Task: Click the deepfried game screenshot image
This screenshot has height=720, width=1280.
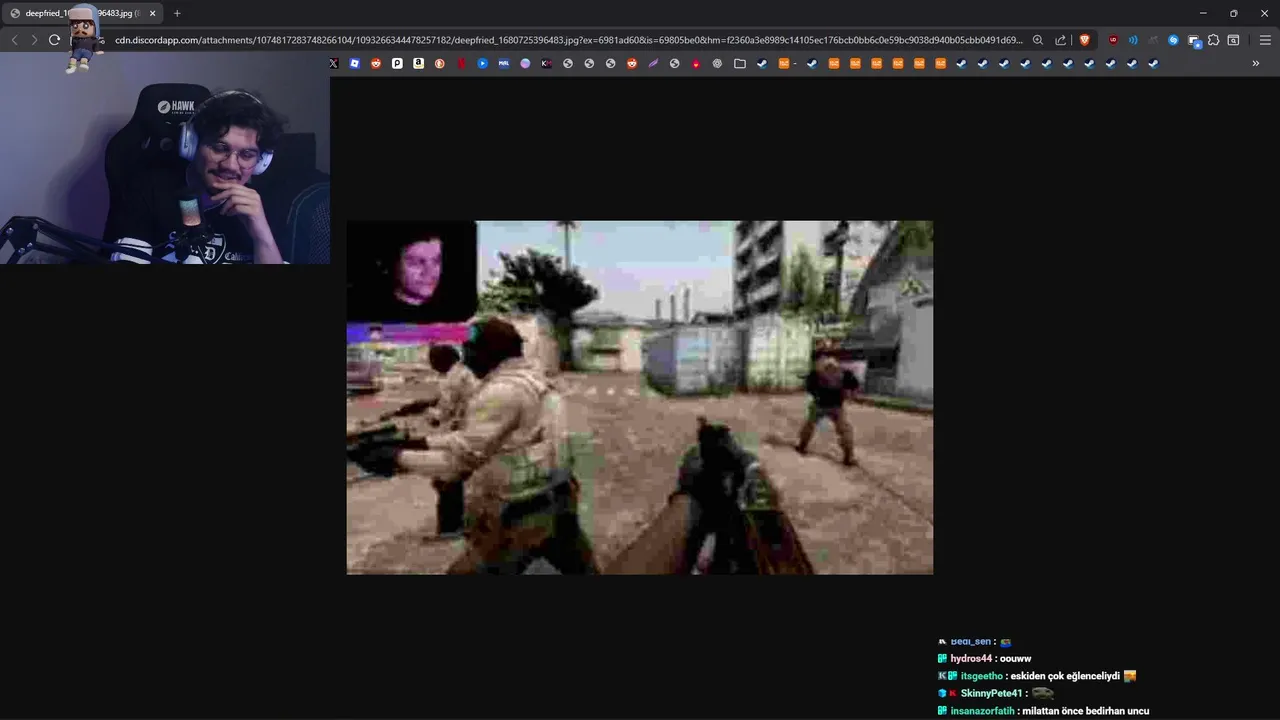Action: (640, 397)
